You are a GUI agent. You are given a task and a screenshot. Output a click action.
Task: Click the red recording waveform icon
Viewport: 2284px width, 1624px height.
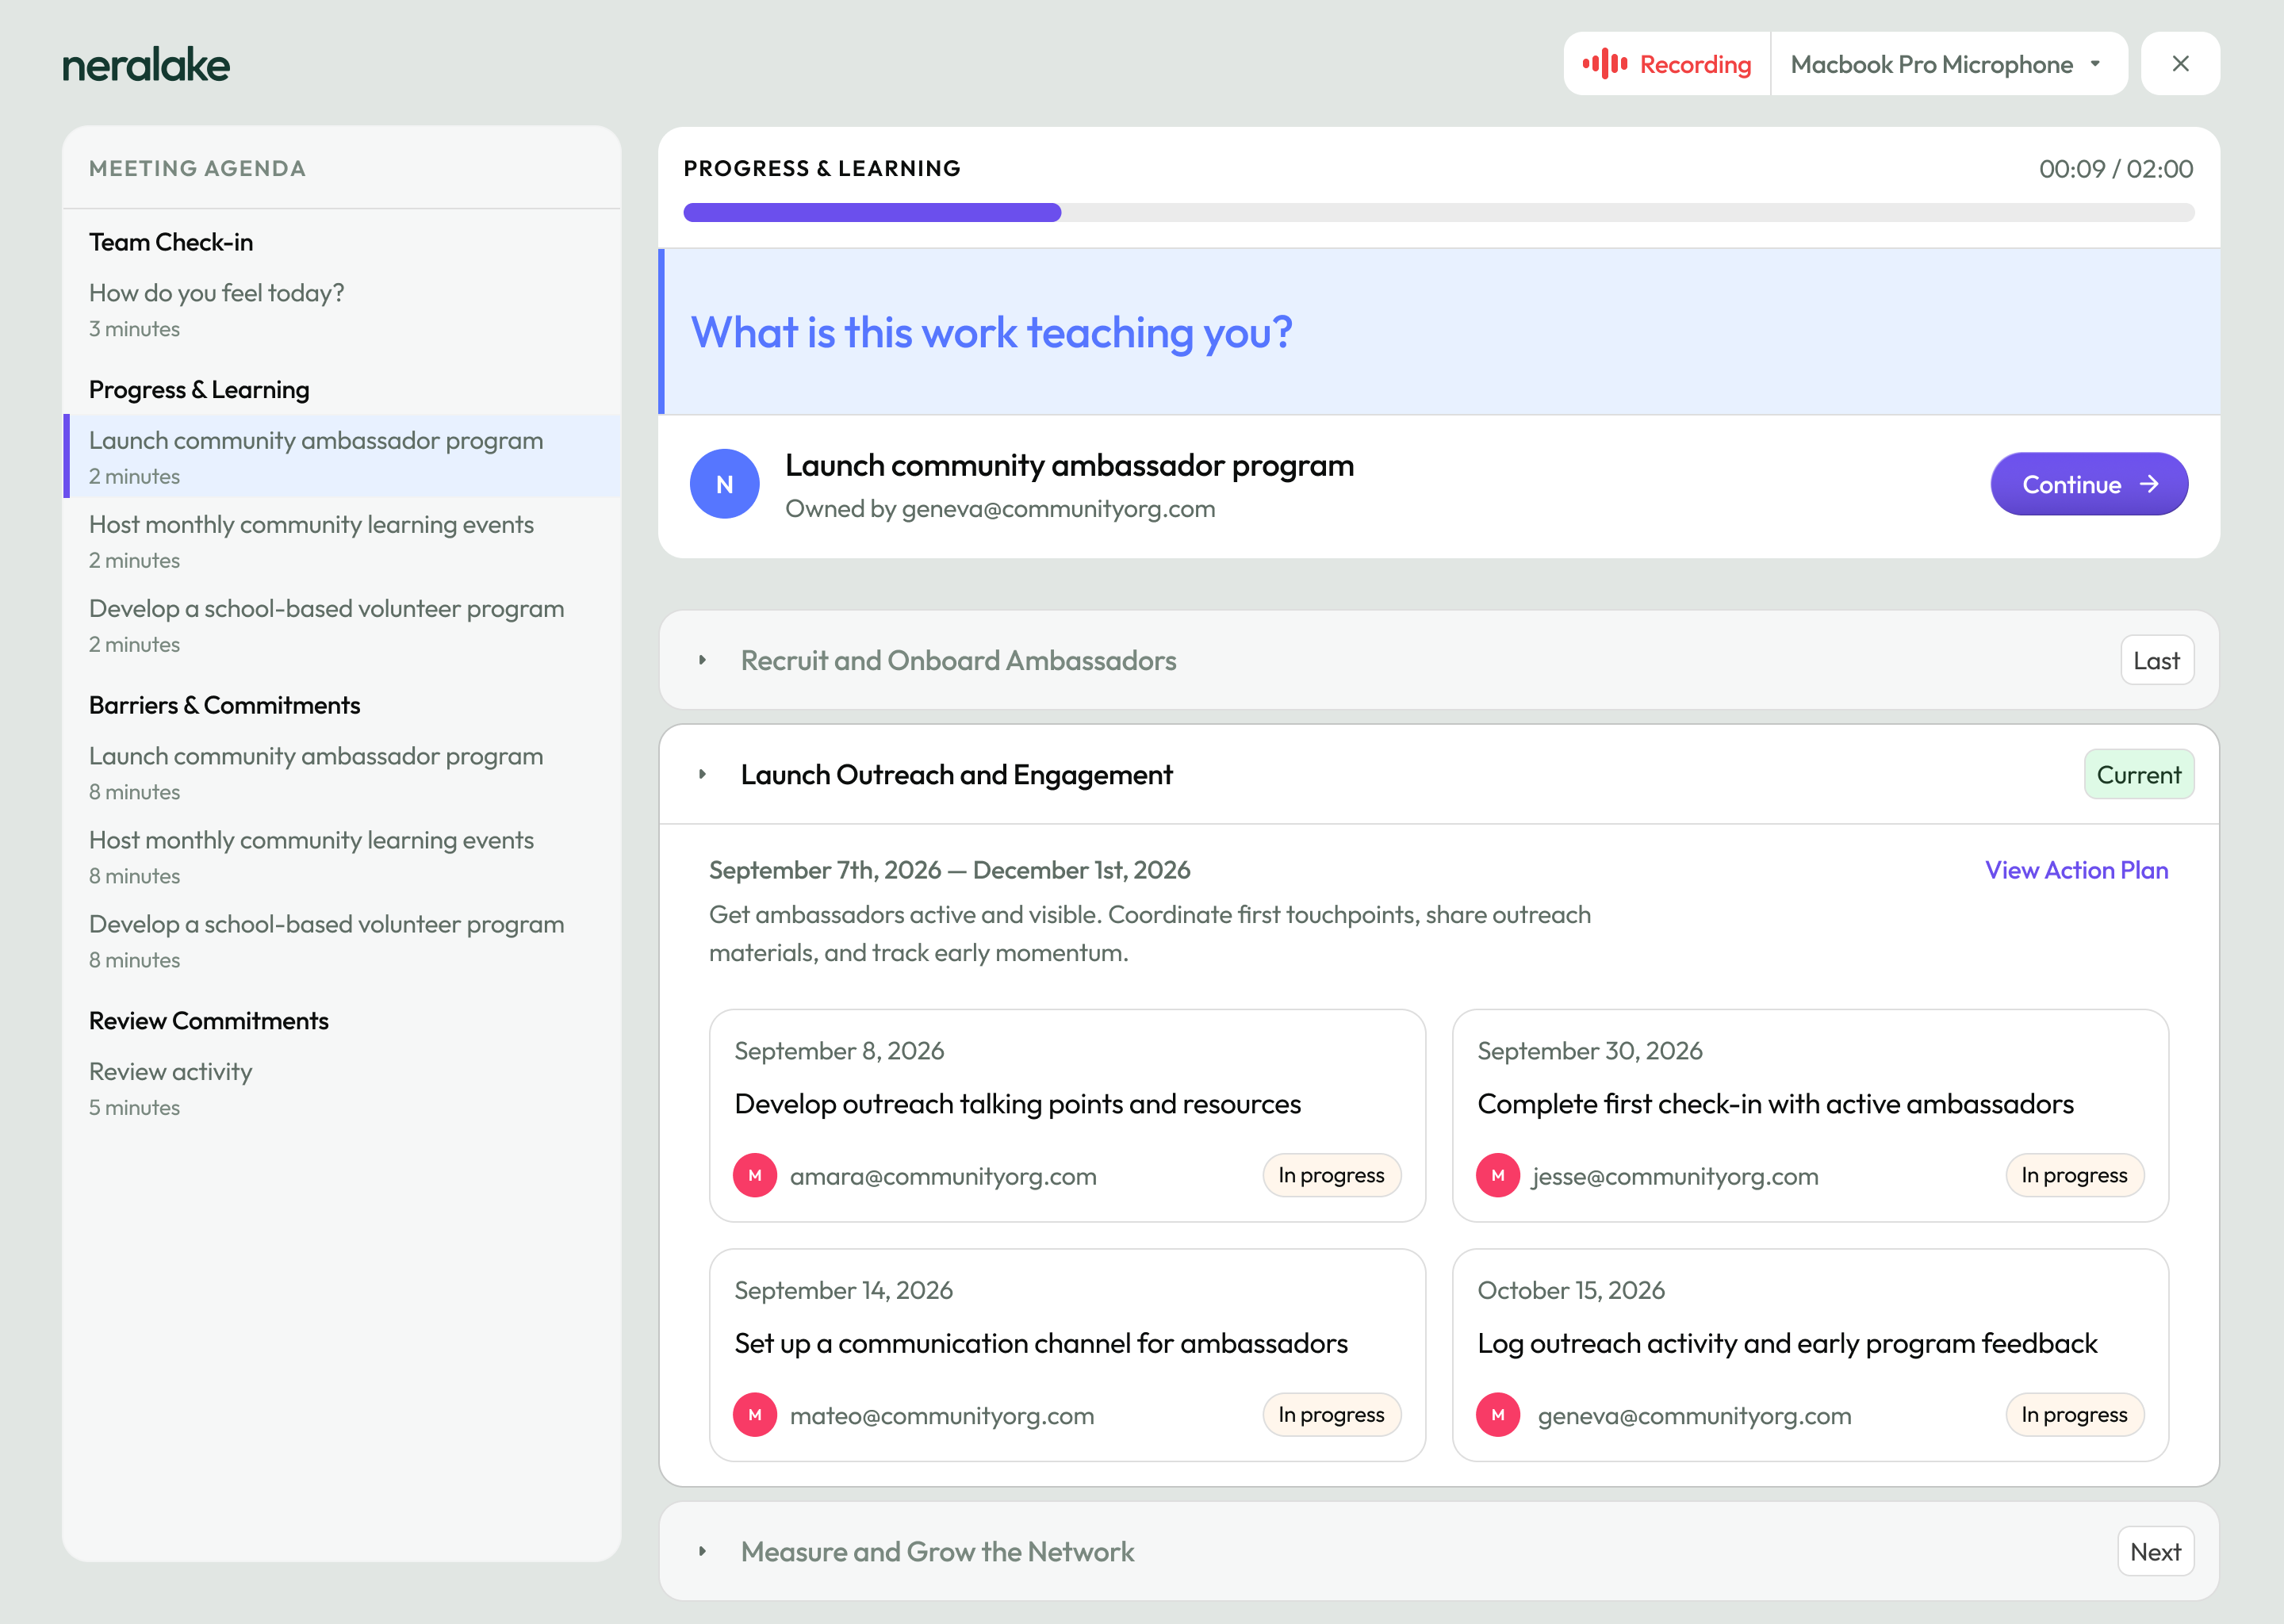[1604, 64]
